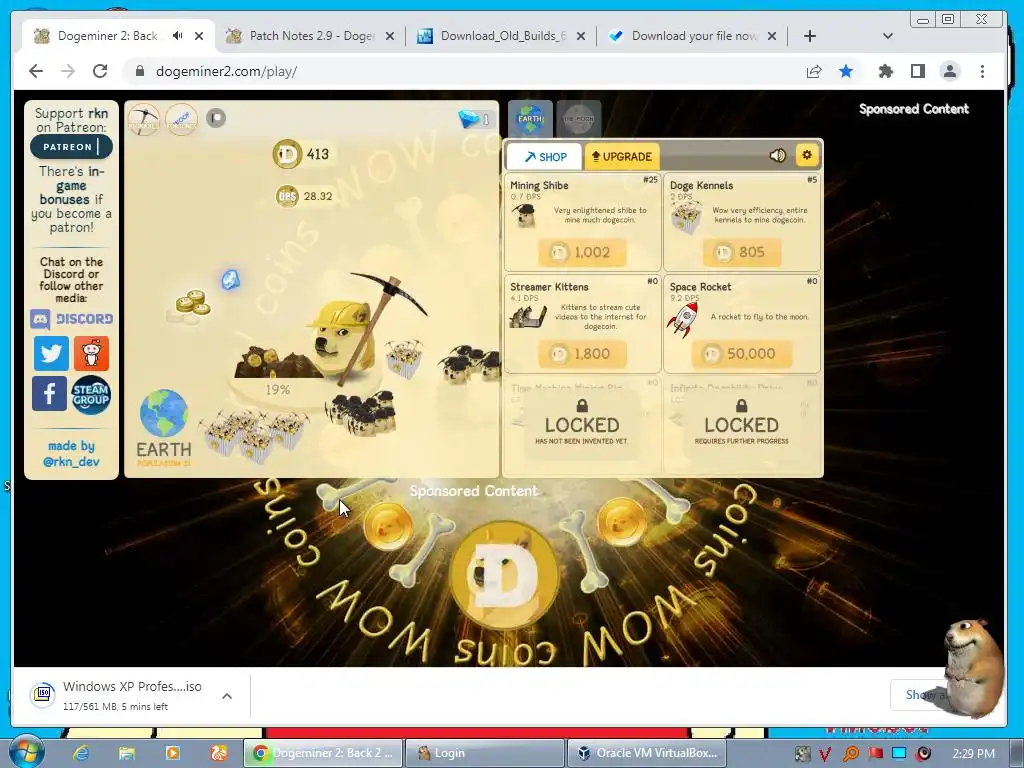Open Windows Explorer from taskbar

point(126,753)
